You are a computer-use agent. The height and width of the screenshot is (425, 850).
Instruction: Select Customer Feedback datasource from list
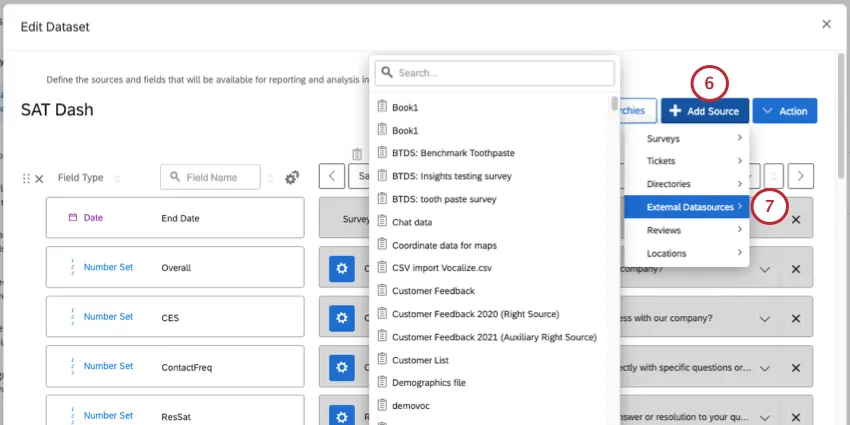[433, 290]
